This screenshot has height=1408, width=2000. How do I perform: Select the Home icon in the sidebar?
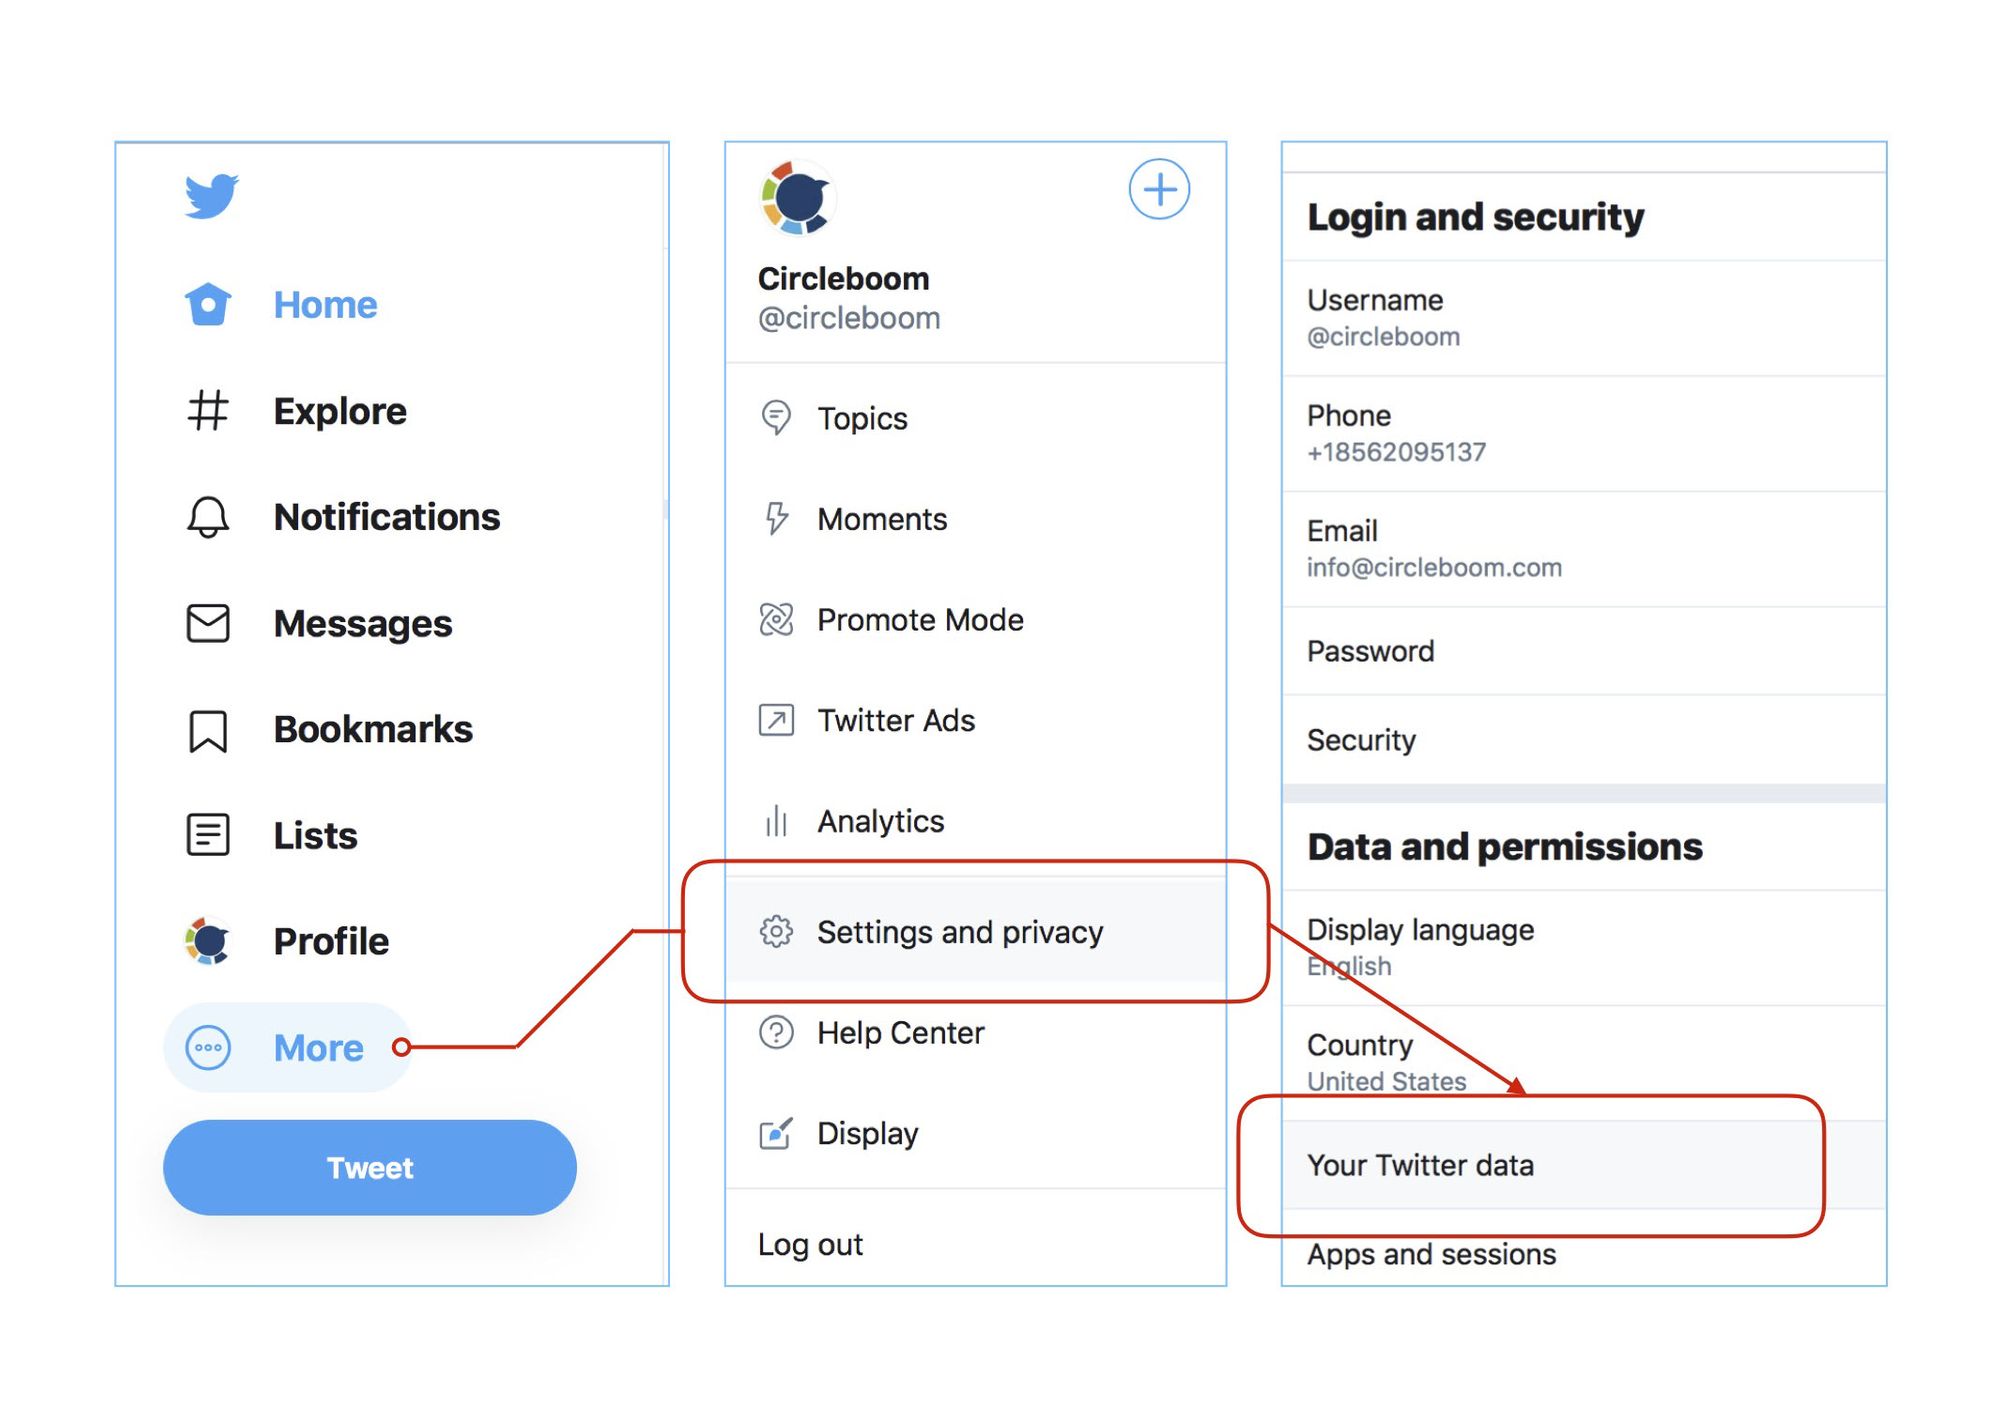click(207, 303)
